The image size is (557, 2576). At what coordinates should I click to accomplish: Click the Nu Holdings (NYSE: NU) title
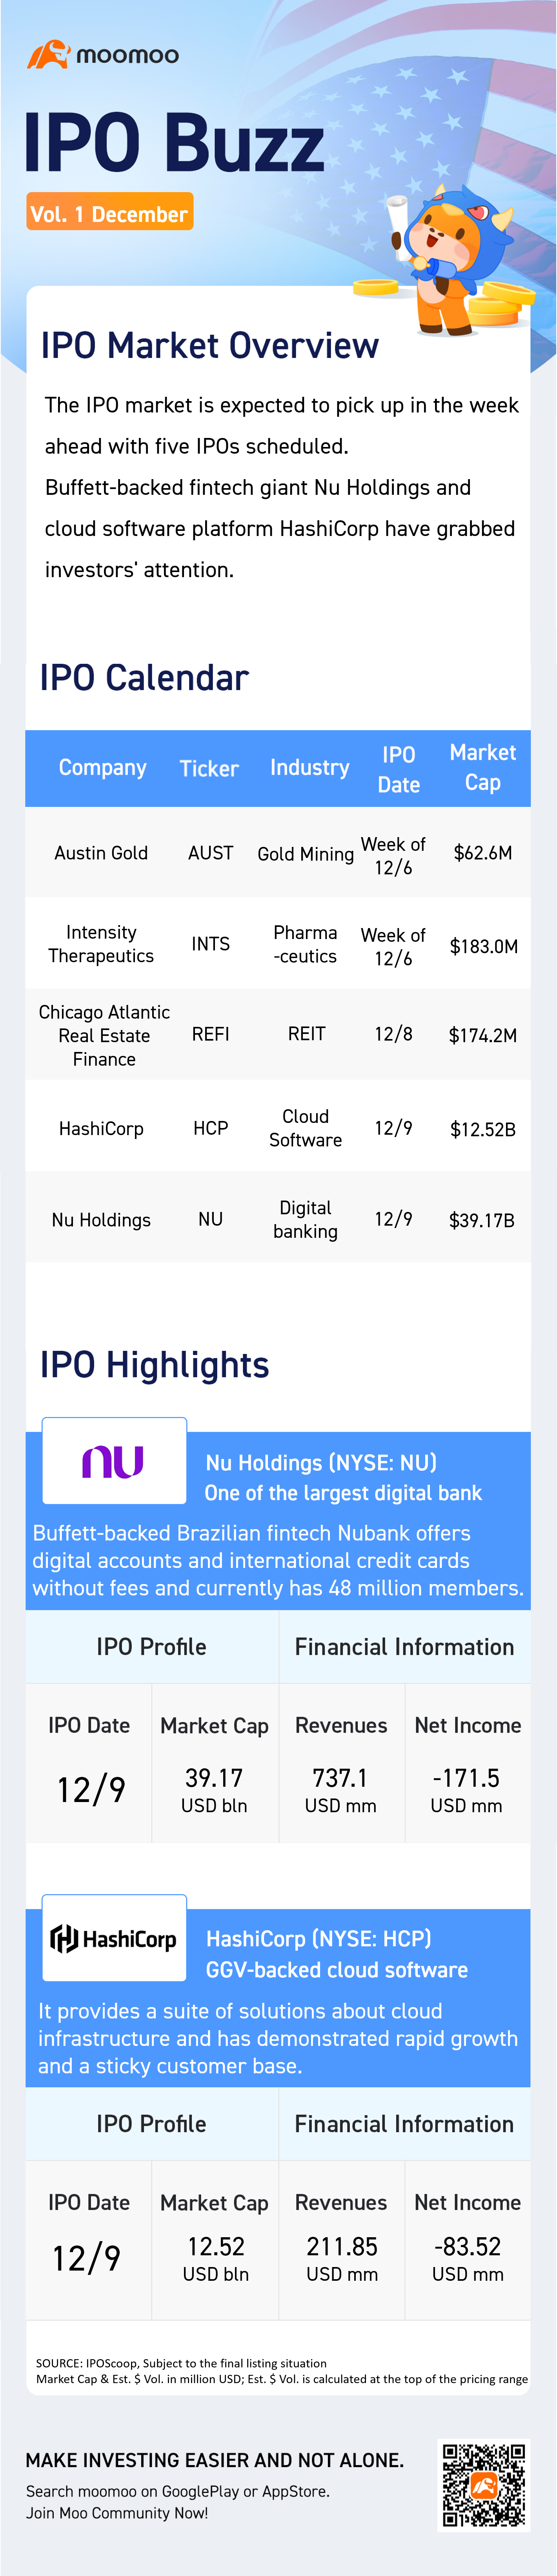point(321,1463)
